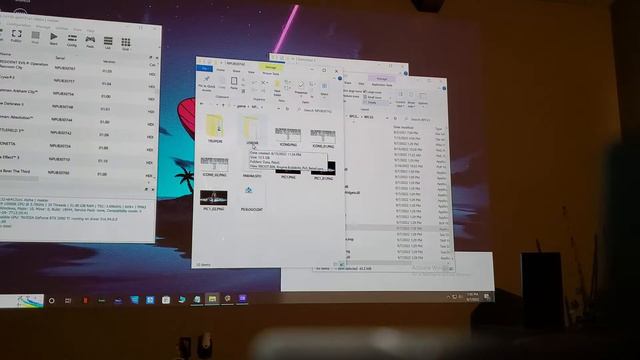This screenshot has height=360, width=640.
Task: Select the Mass Effect 3 game row
Action: coord(78,158)
